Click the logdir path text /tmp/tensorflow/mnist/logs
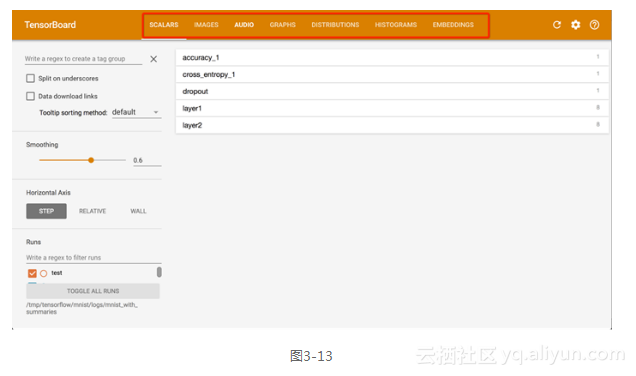636x376 pixels. [82, 308]
